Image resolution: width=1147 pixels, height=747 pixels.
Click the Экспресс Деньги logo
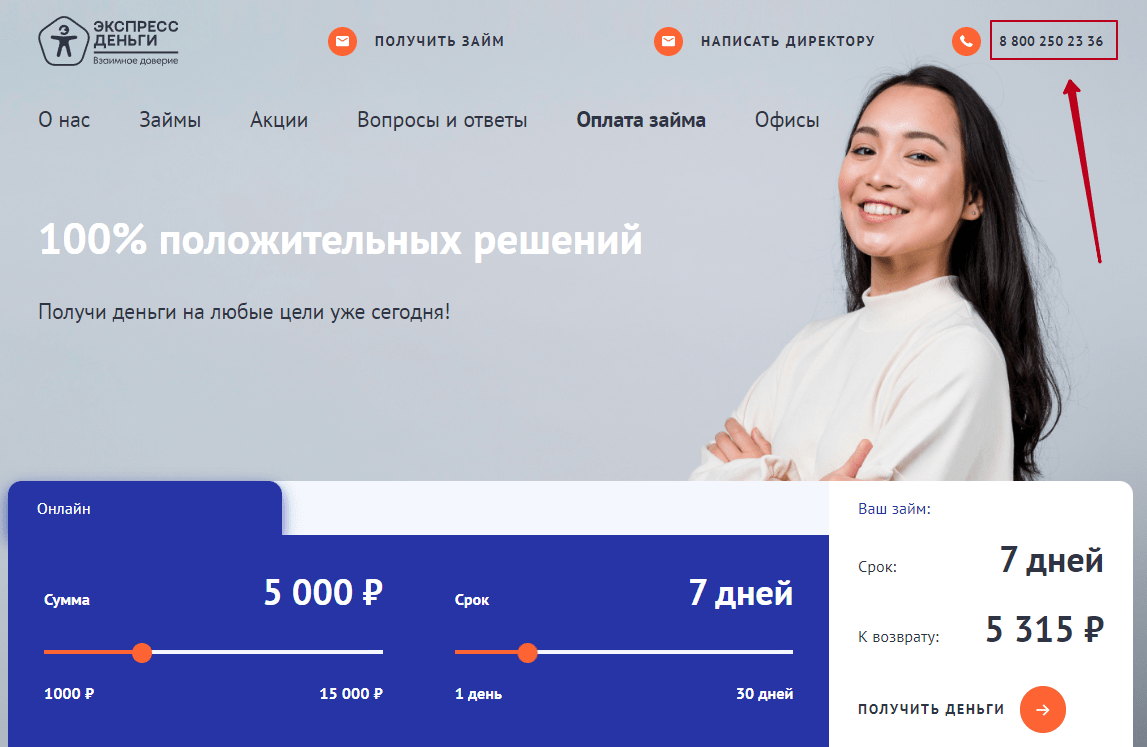(108, 41)
